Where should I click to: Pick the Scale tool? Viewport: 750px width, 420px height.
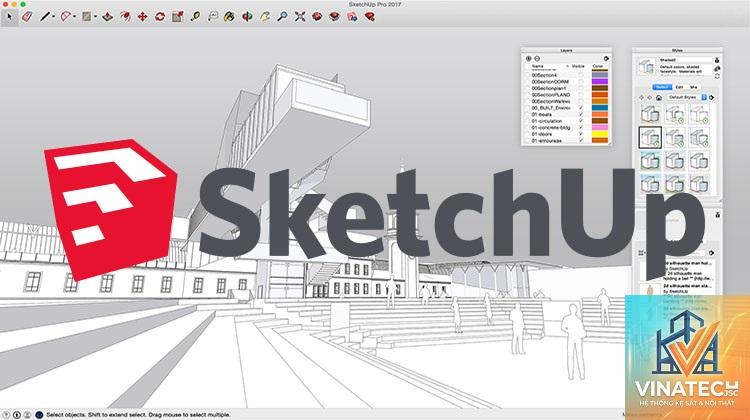tap(177, 17)
